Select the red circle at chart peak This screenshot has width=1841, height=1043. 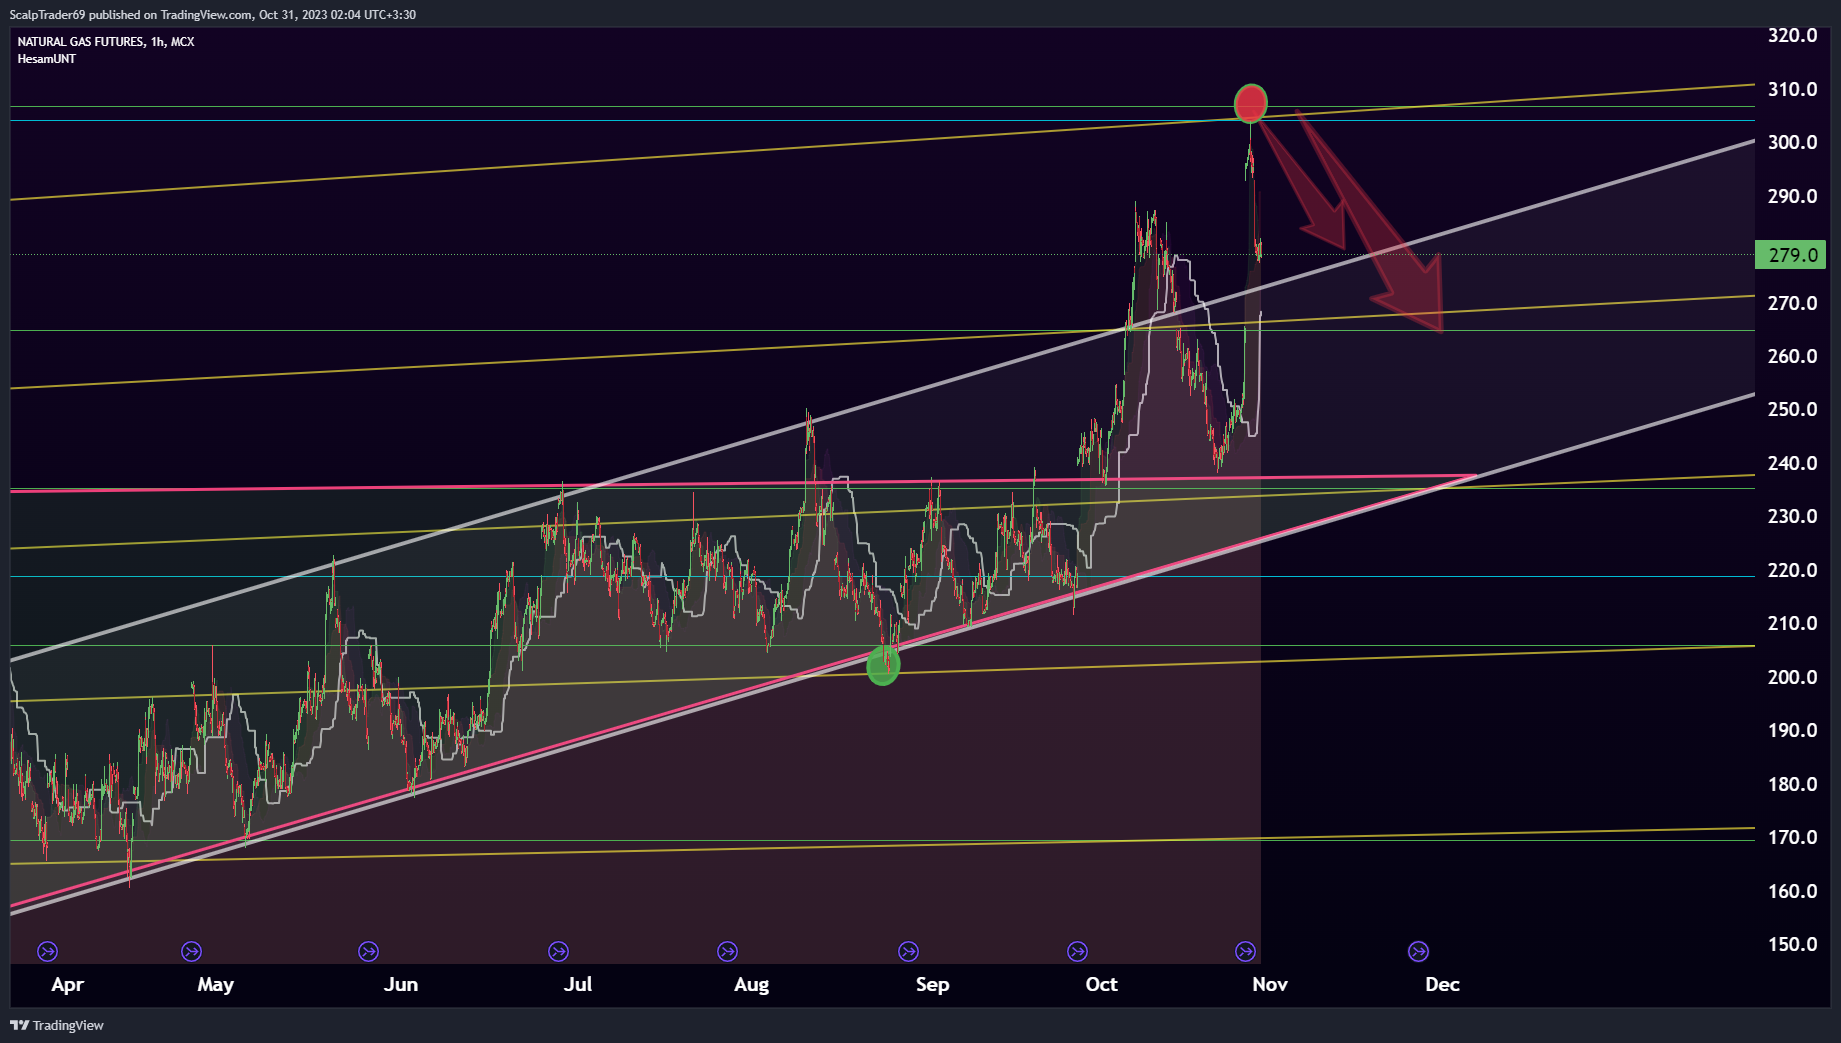(1250, 103)
